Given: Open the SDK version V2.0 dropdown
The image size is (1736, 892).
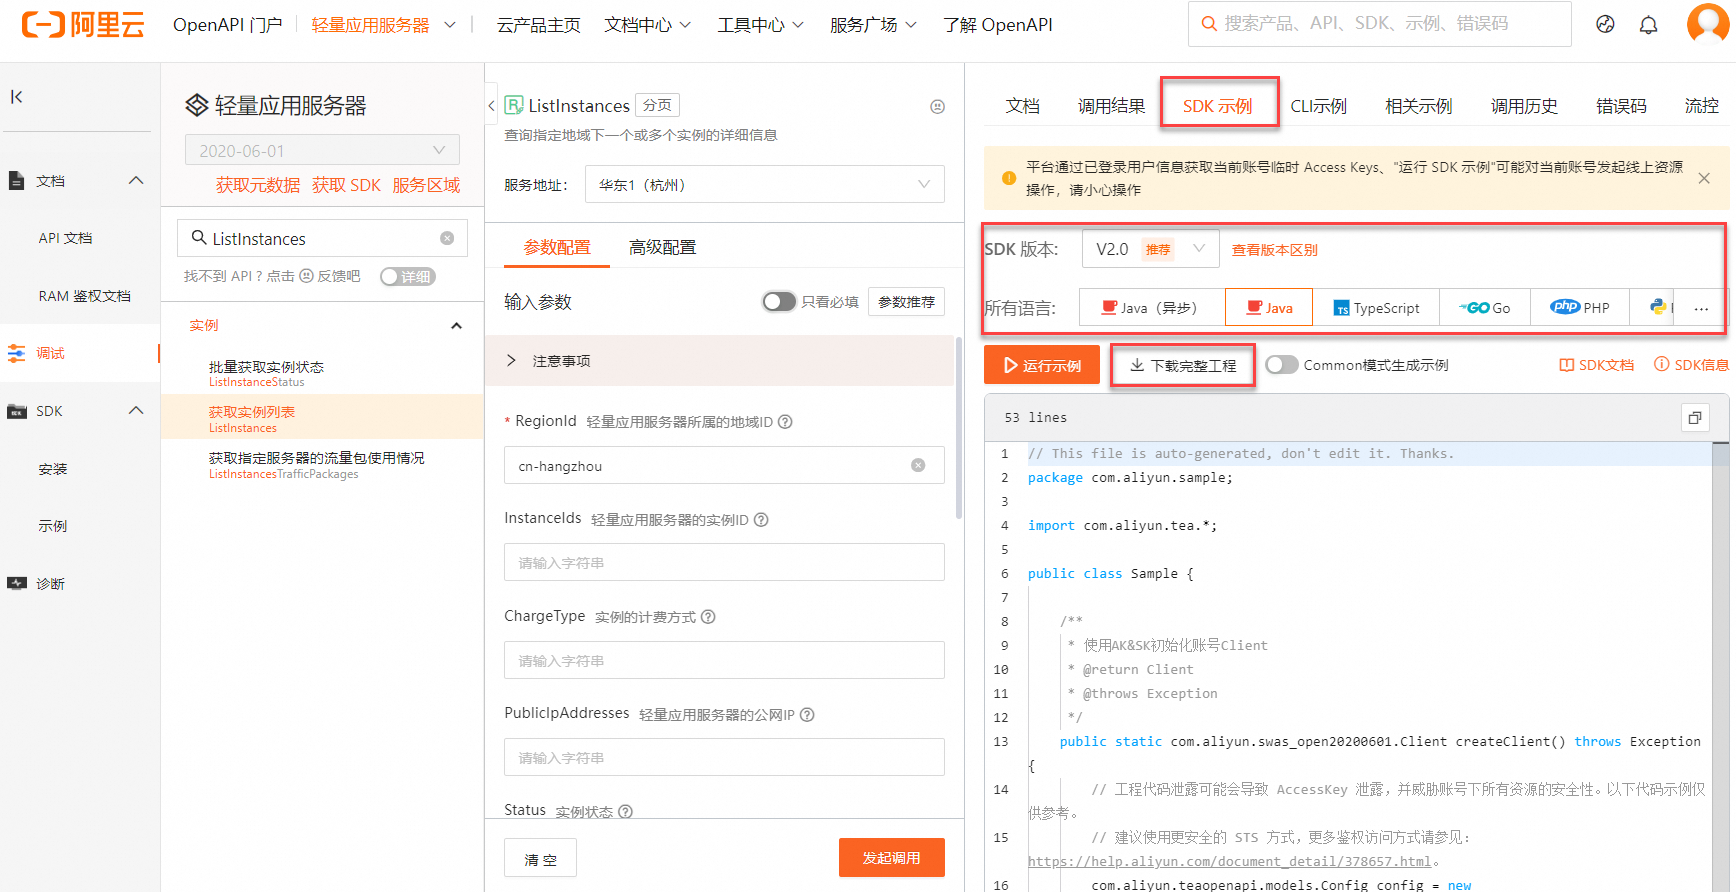Looking at the screenshot, I should (1150, 249).
